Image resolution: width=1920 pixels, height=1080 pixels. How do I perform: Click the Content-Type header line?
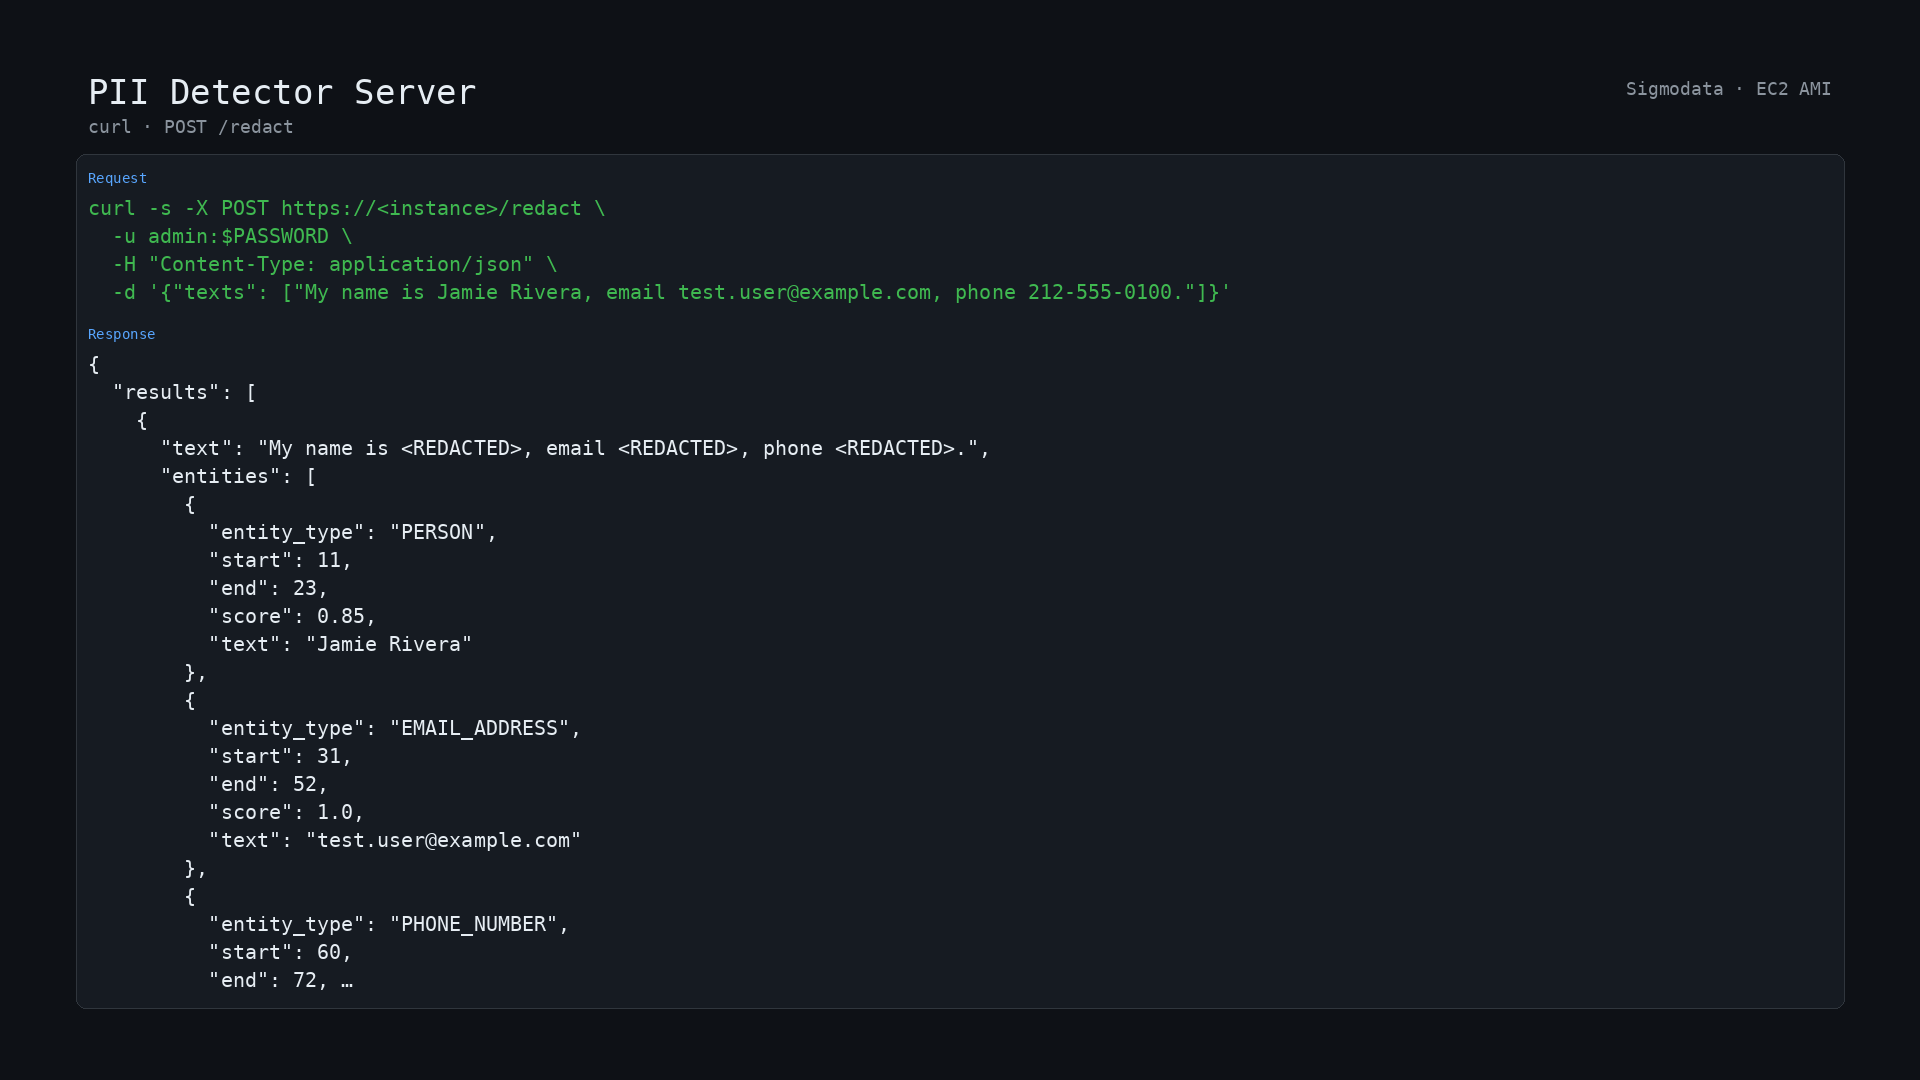pyautogui.click(x=334, y=264)
